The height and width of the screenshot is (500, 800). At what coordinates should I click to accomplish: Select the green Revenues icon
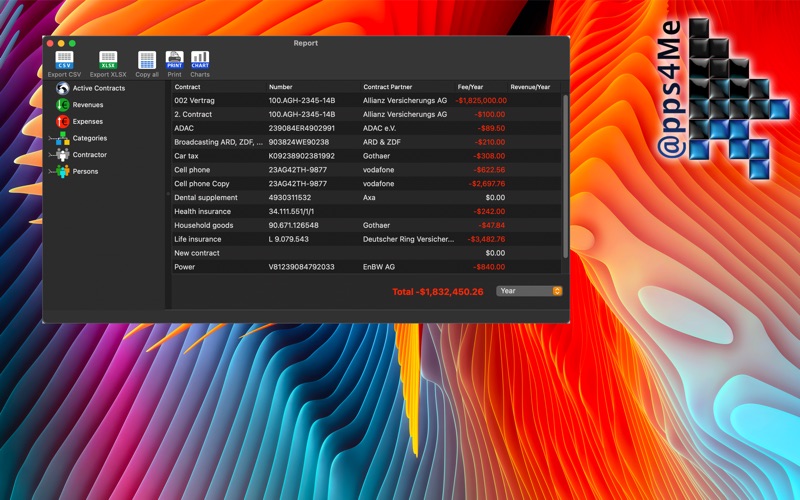[x=63, y=105]
